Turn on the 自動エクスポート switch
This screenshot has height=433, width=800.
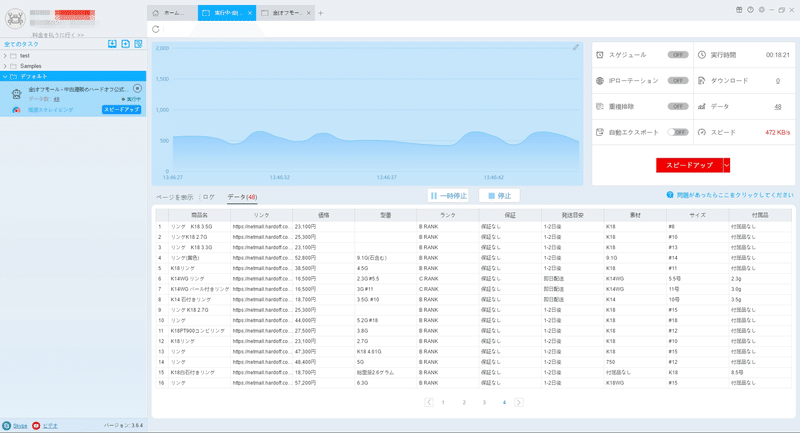click(678, 132)
